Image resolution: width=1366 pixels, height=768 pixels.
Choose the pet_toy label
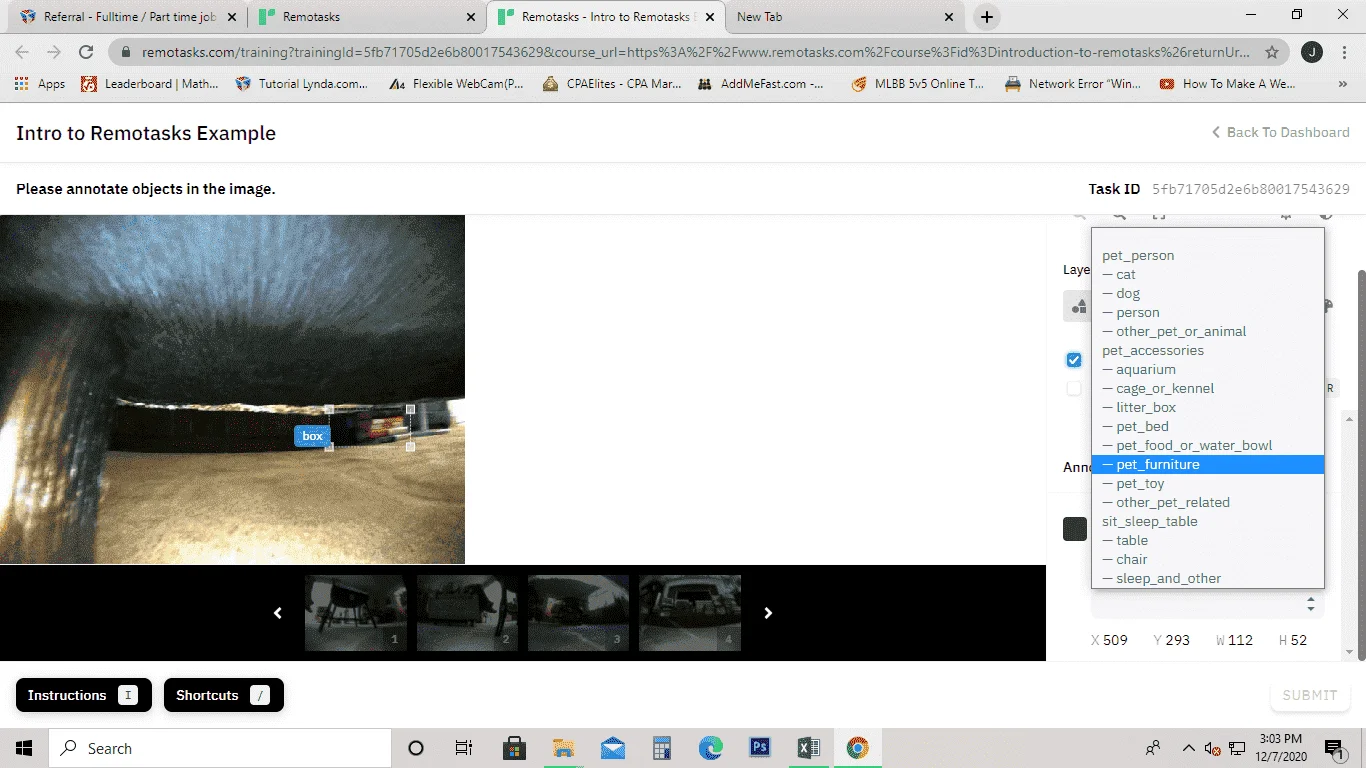pos(1208,484)
